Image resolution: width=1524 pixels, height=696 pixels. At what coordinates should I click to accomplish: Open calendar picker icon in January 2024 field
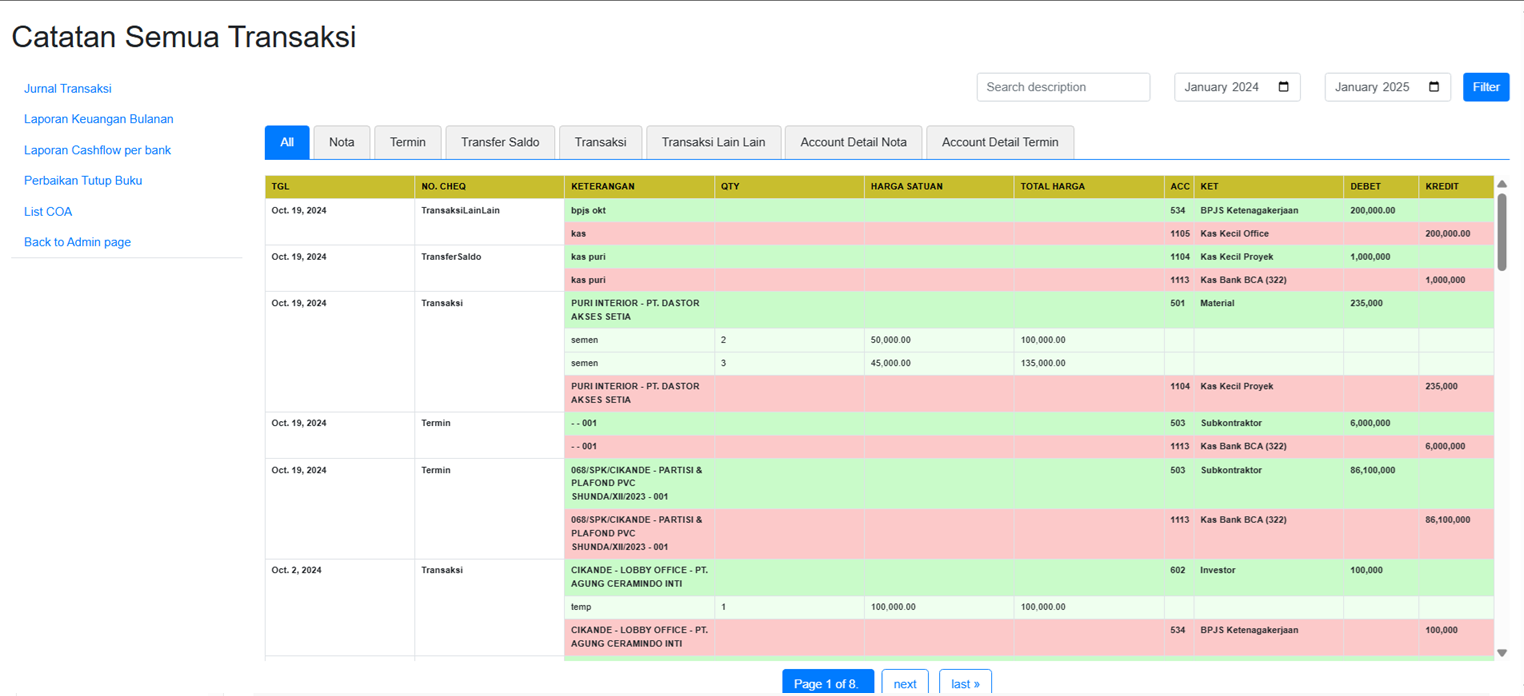pos(1284,87)
